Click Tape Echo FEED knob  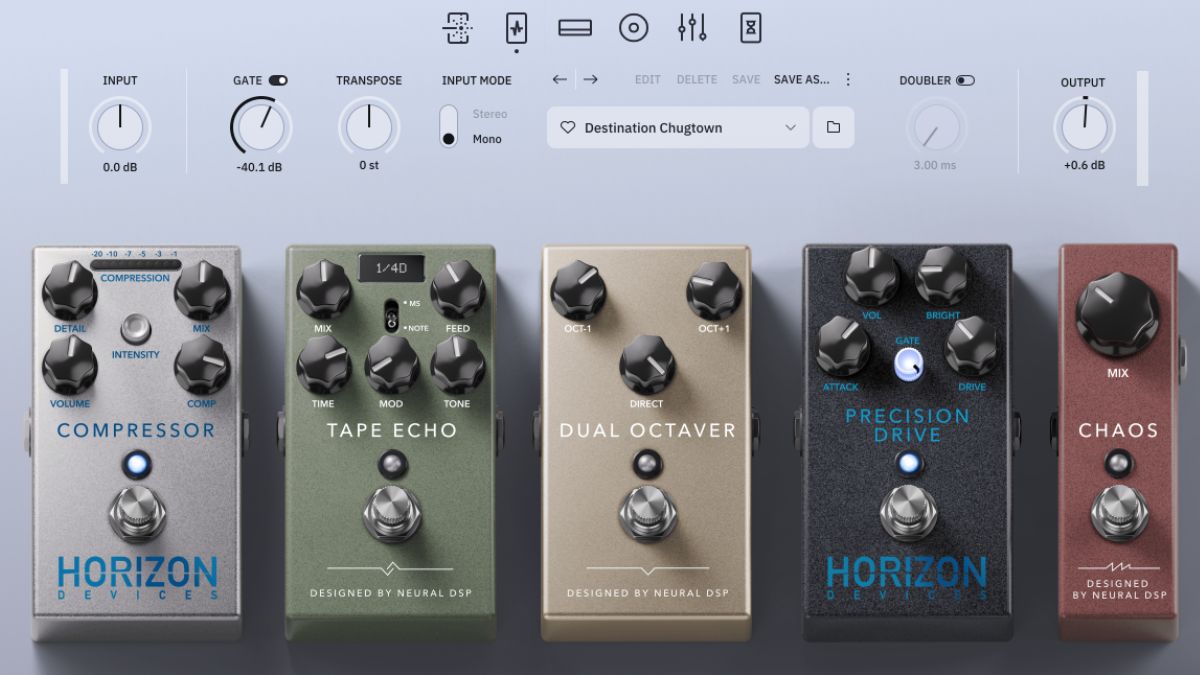458,289
